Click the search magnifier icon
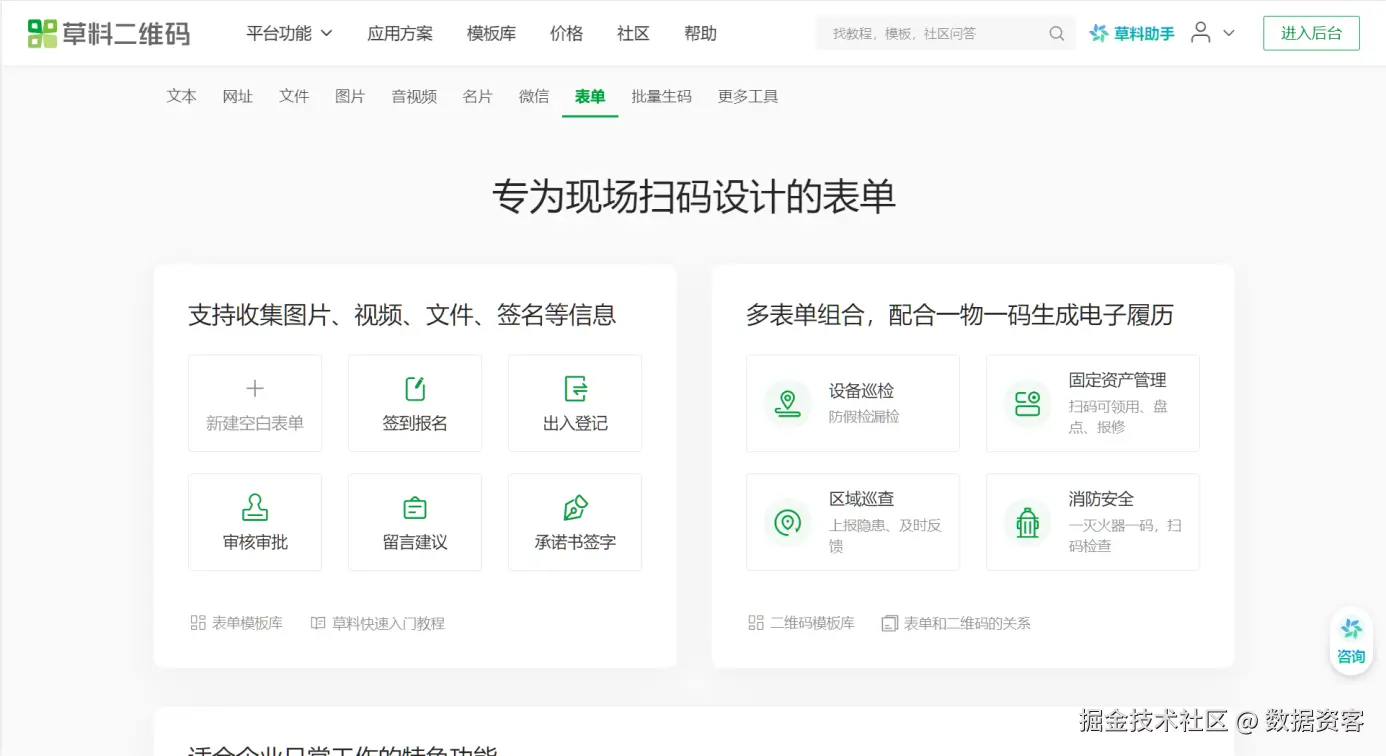Viewport: 1386px width, 756px height. [x=1056, y=34]
